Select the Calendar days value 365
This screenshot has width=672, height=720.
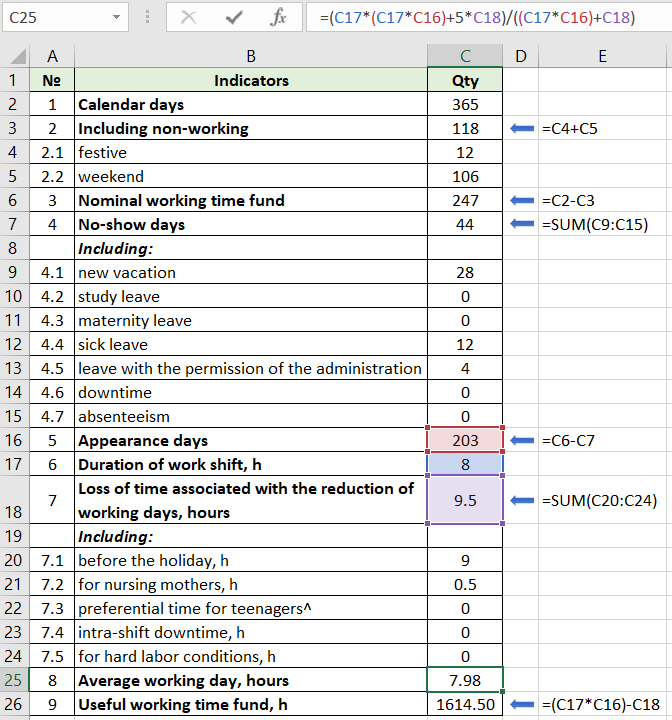[x=465, y=104]
